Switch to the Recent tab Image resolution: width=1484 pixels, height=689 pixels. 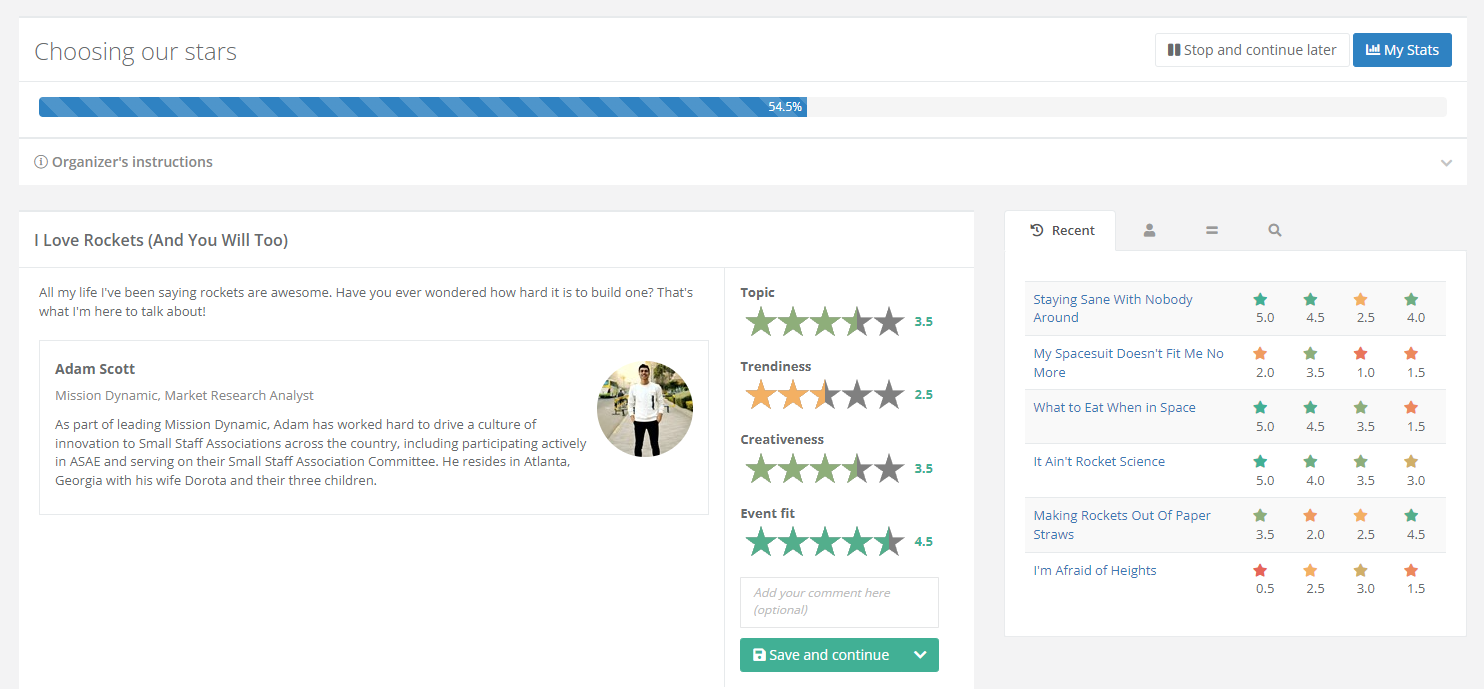click(x=1063, y=230)
